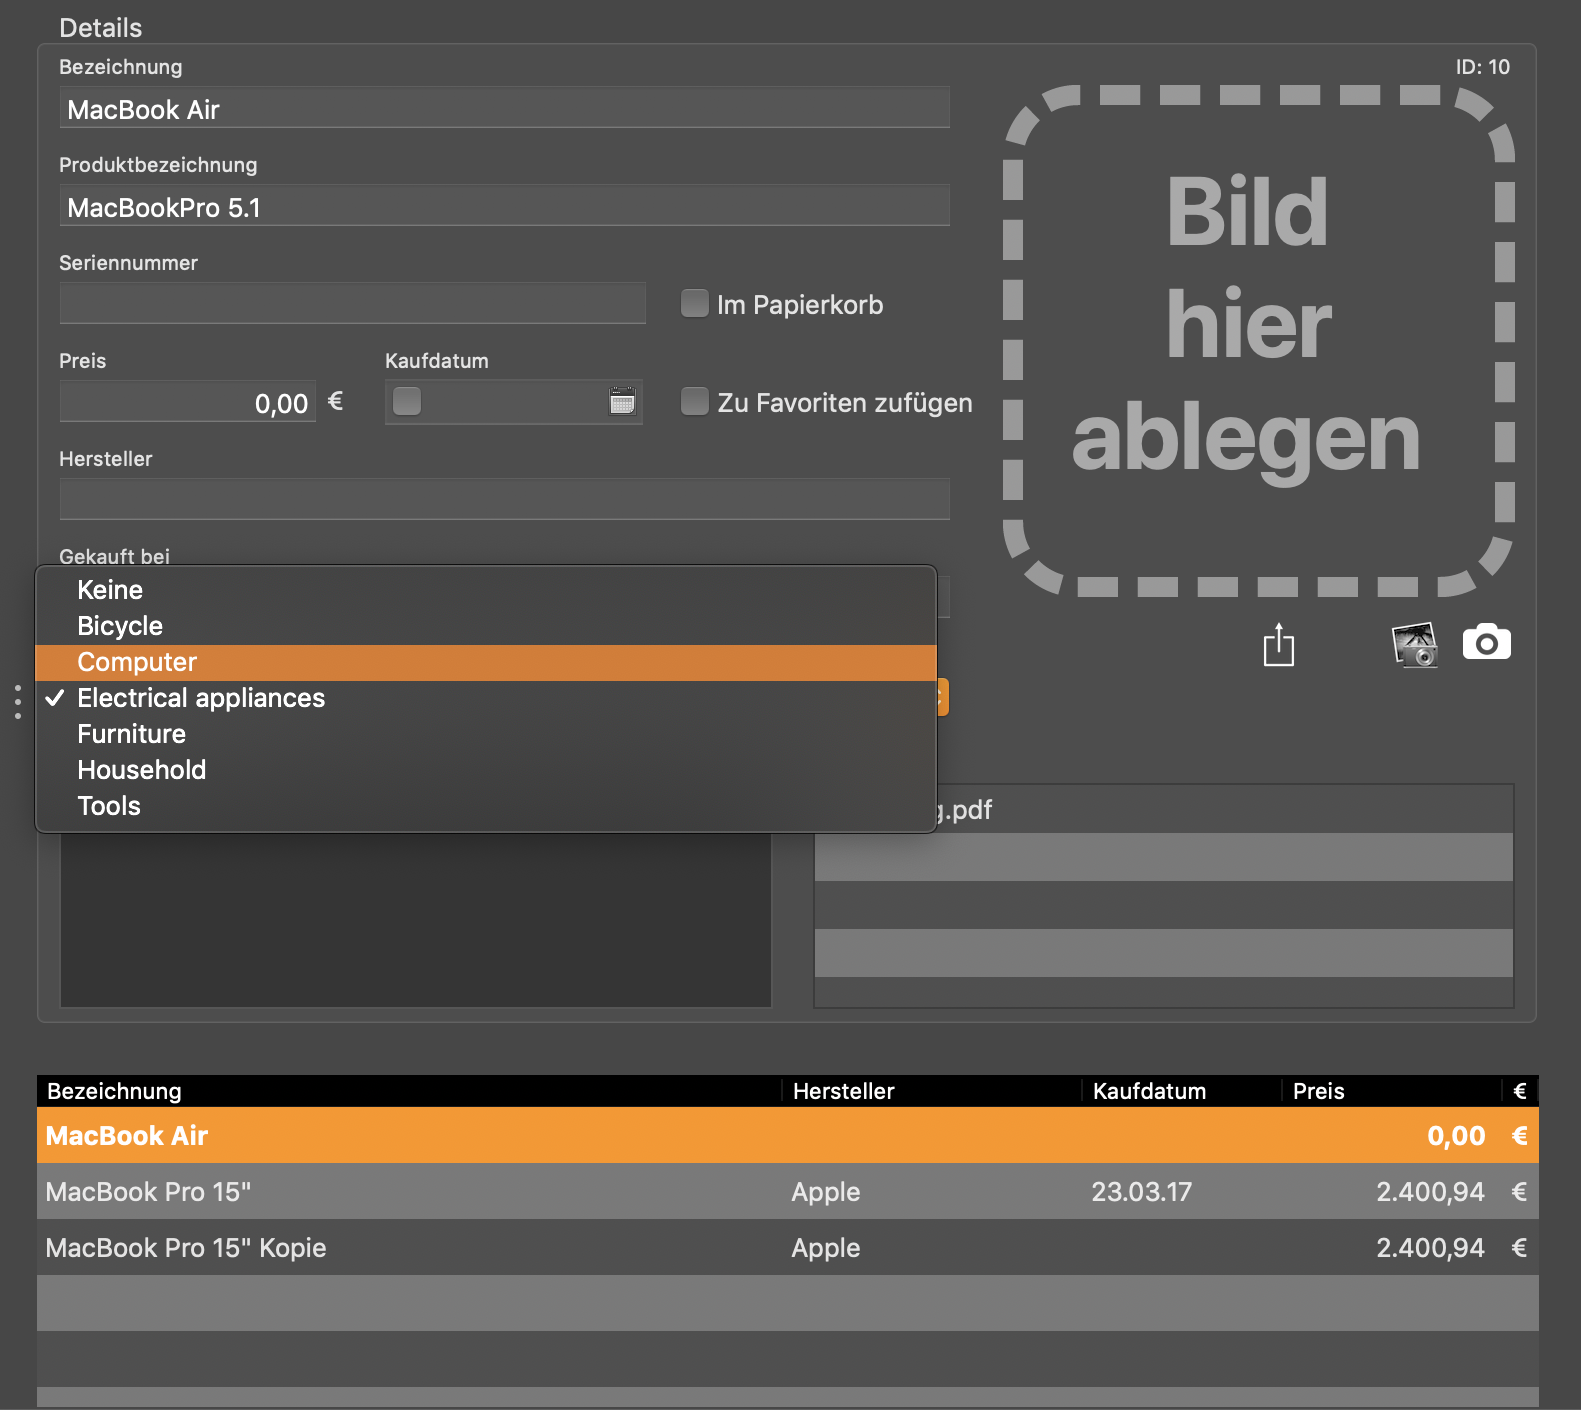The image size is (1581, 1410).
Task: Choose Furniture in the popup menu
Action: pos(486,734)
